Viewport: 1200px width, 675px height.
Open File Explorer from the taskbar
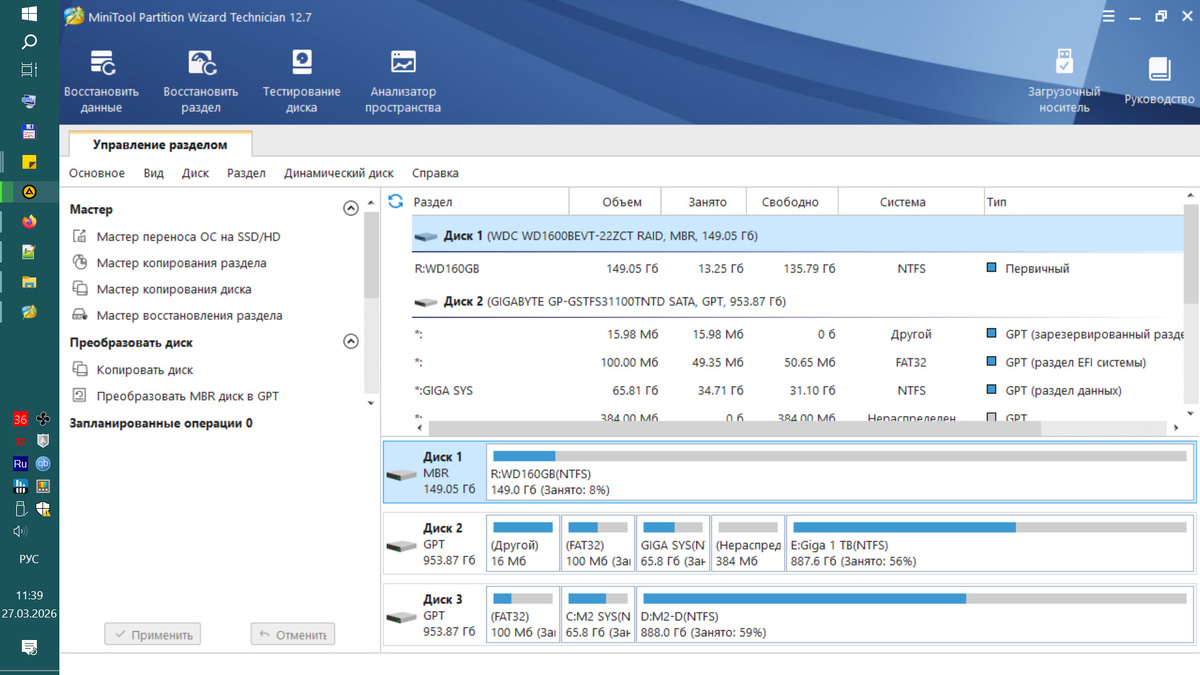(29, 282)
